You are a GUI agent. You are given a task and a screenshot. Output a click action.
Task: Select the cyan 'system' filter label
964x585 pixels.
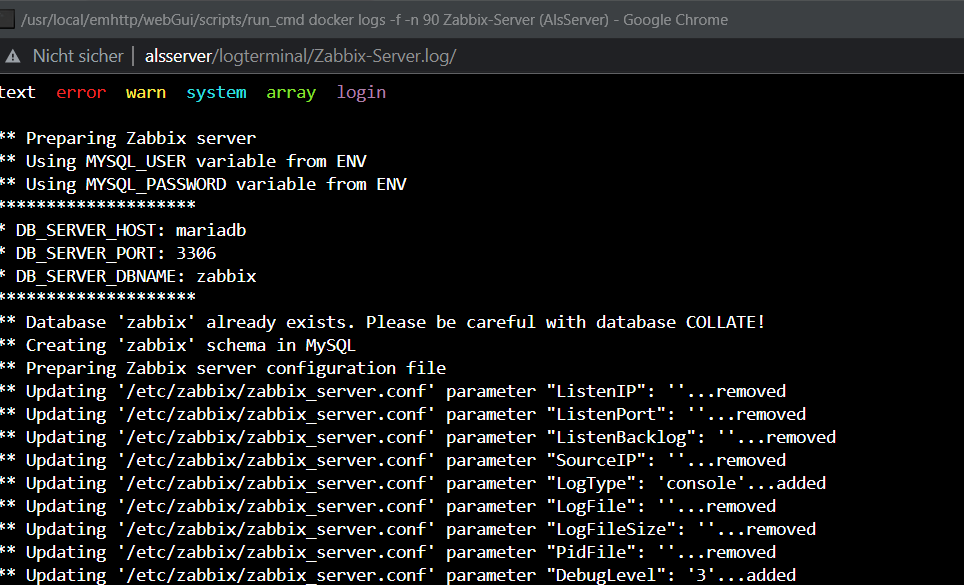tap(216, 93)
